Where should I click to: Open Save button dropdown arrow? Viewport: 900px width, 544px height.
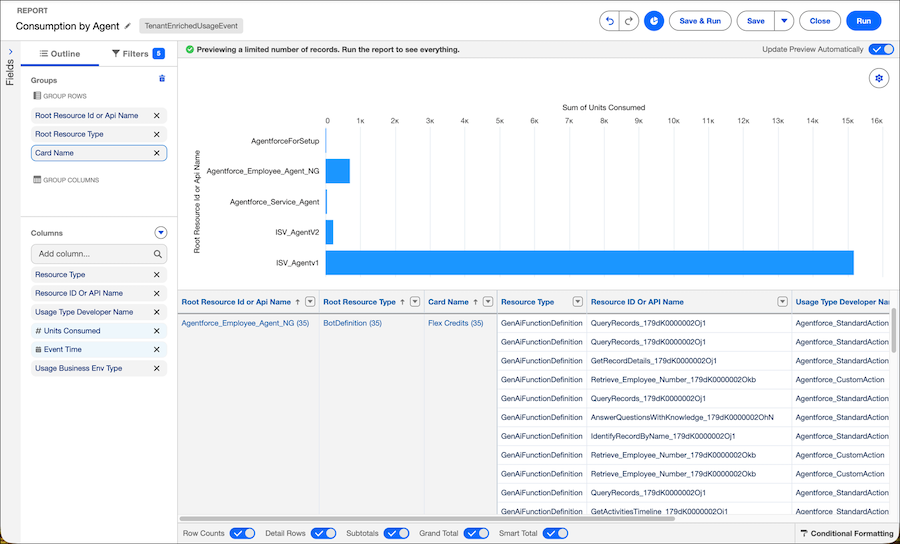click(x=784, y=21)
